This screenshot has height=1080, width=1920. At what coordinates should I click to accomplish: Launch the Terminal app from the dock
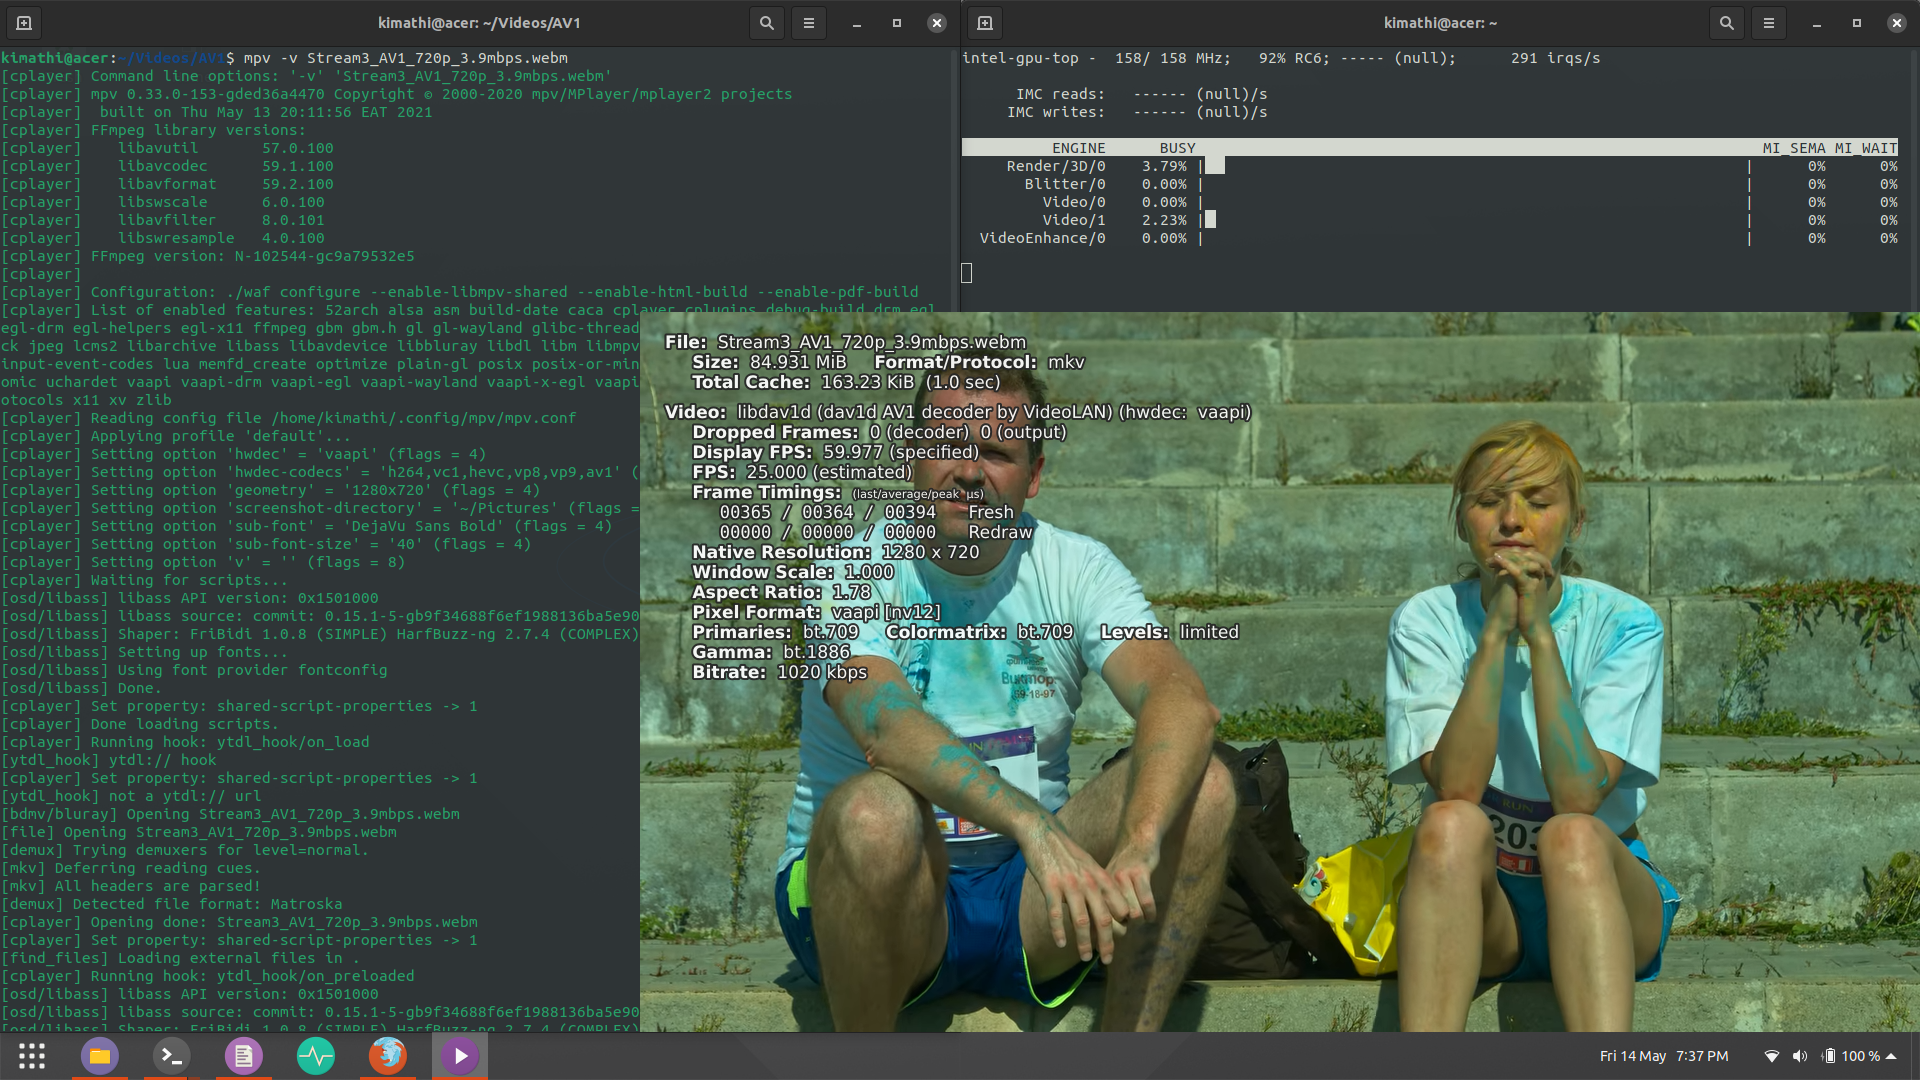point(171,1055)
